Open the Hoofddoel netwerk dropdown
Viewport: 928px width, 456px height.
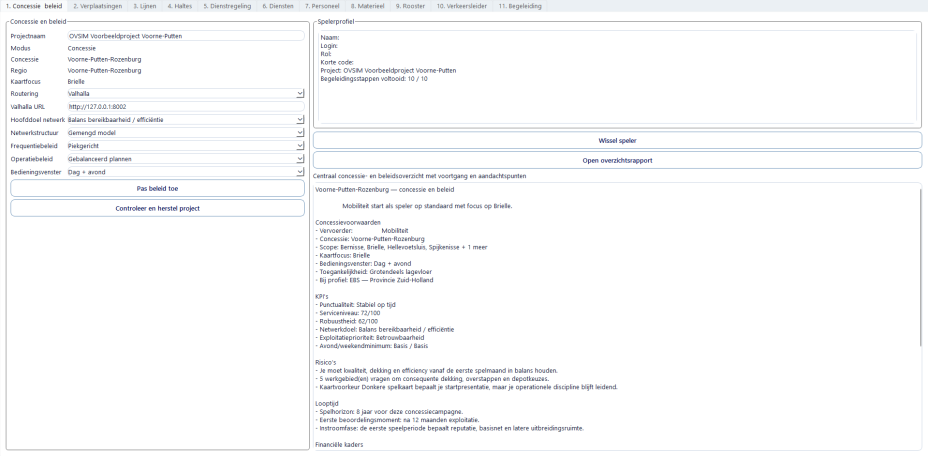tap(185, 119)
